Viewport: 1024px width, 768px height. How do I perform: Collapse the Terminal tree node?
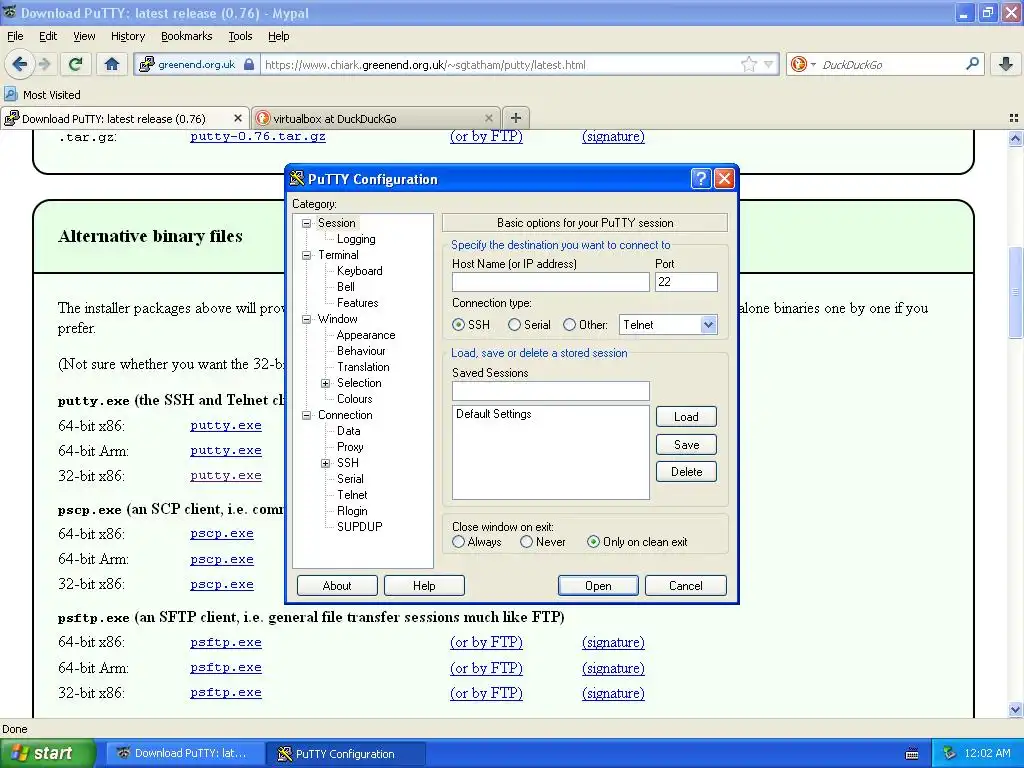(x=306, y=255)
